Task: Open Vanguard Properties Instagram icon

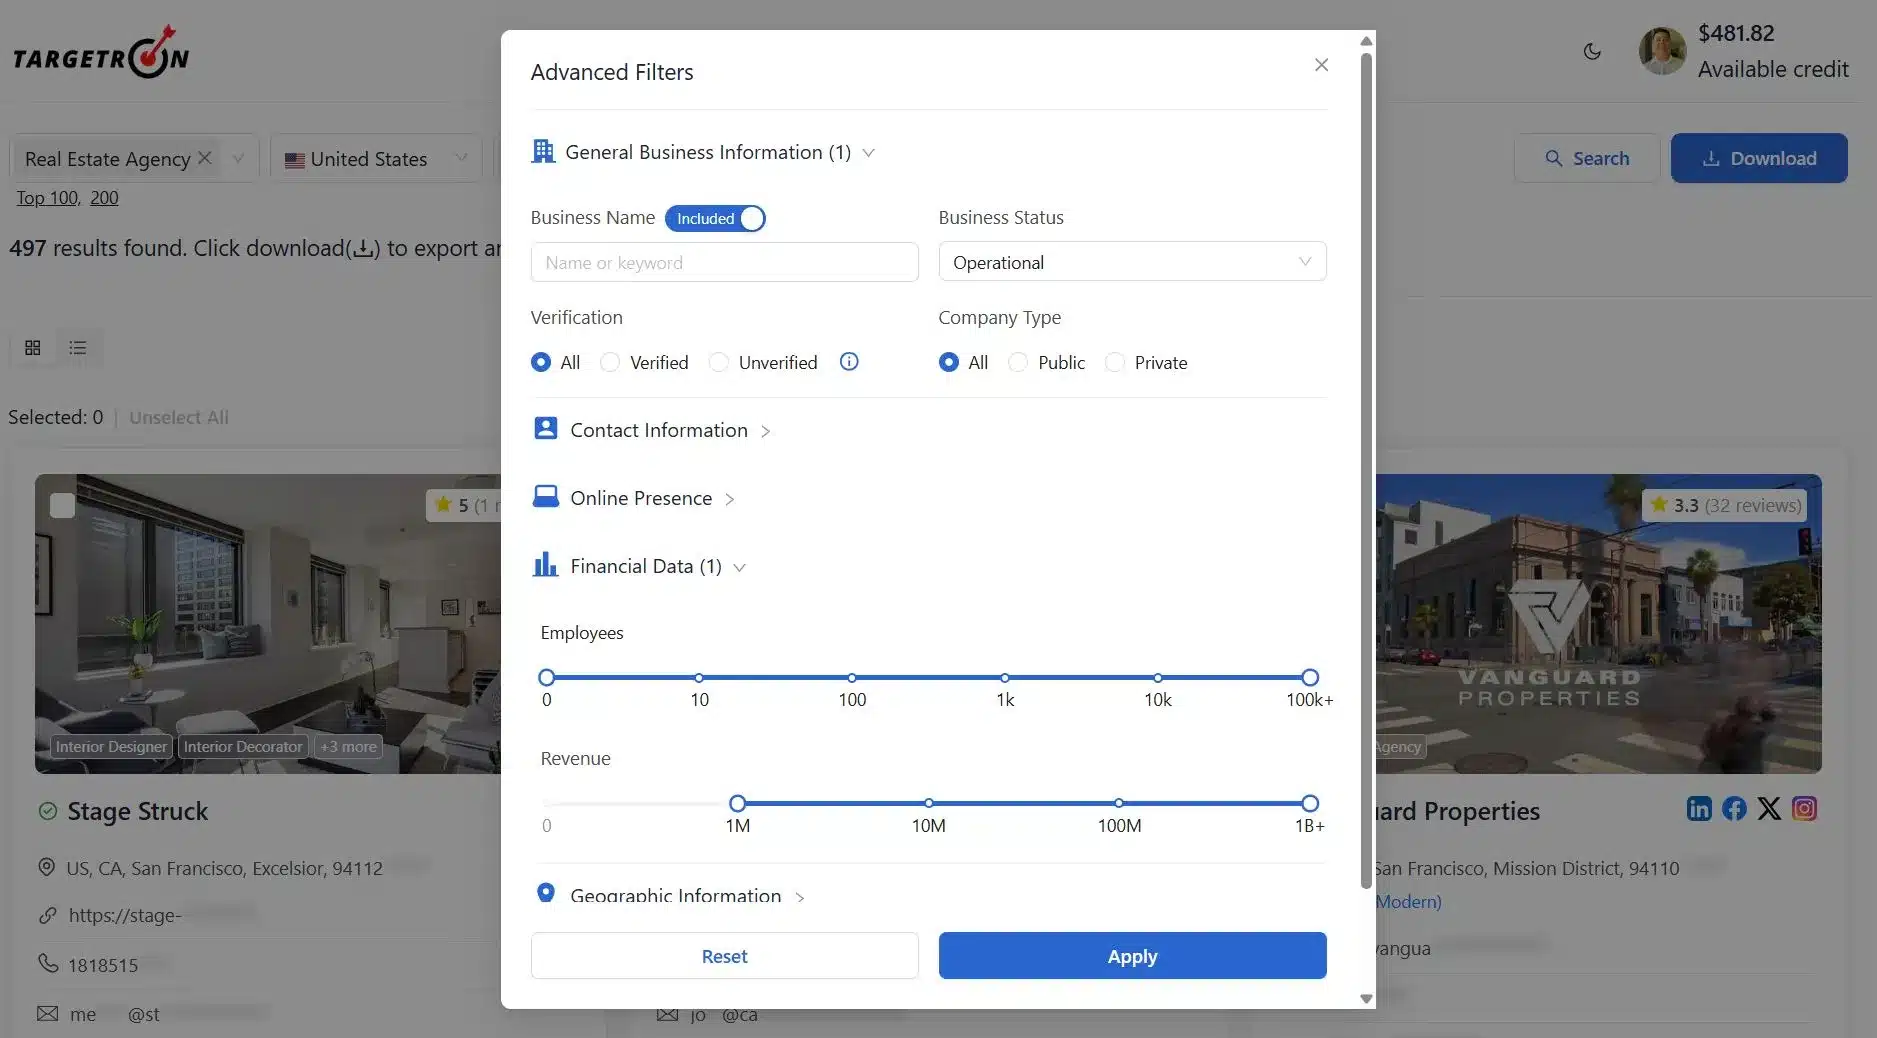Action: tap(1804, 809)
